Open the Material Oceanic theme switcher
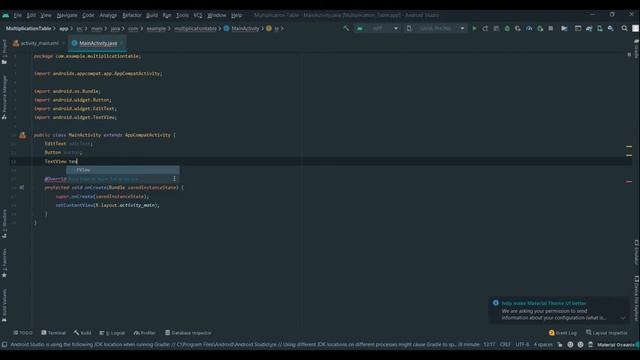640x360 pixels. tap(615, 344)
